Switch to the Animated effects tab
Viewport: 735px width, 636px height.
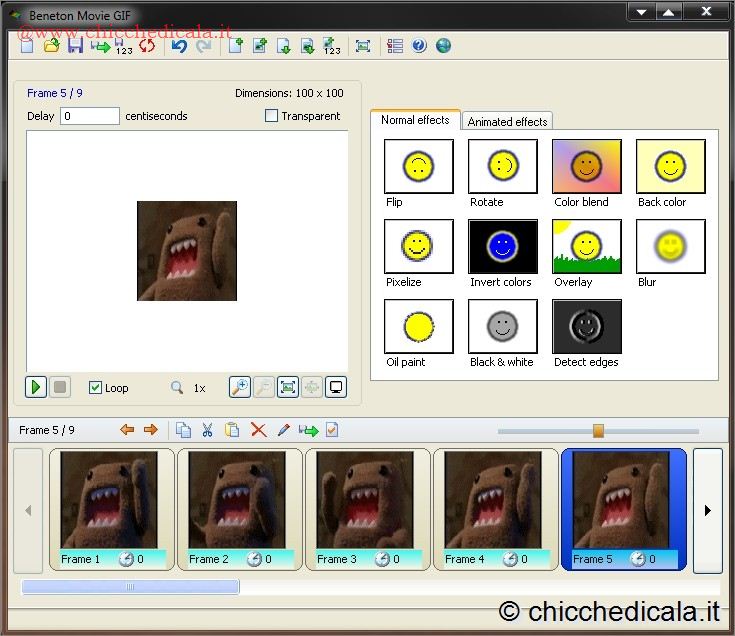coord(507,121)
